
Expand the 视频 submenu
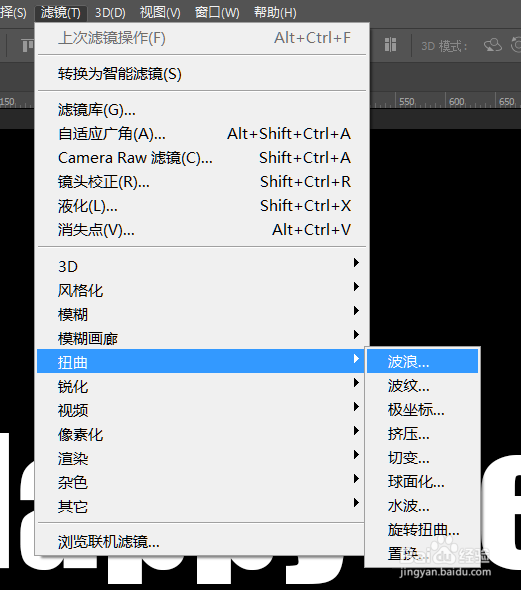202,411
